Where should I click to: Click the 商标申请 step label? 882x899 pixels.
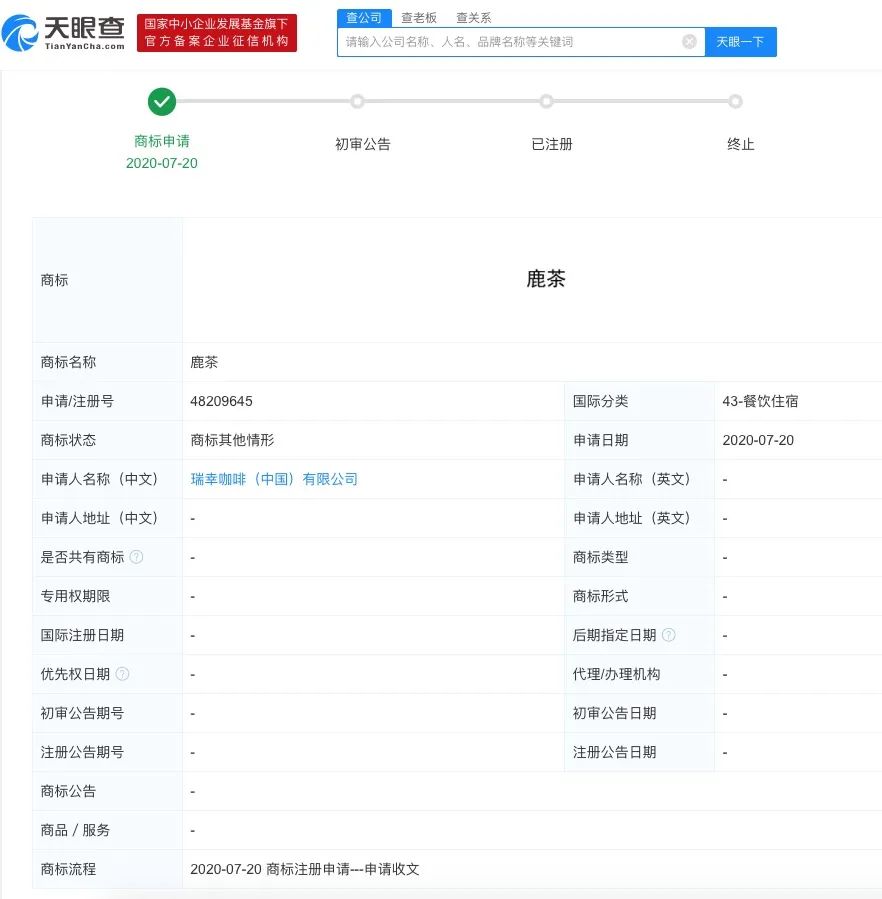(x=162, y=141)
